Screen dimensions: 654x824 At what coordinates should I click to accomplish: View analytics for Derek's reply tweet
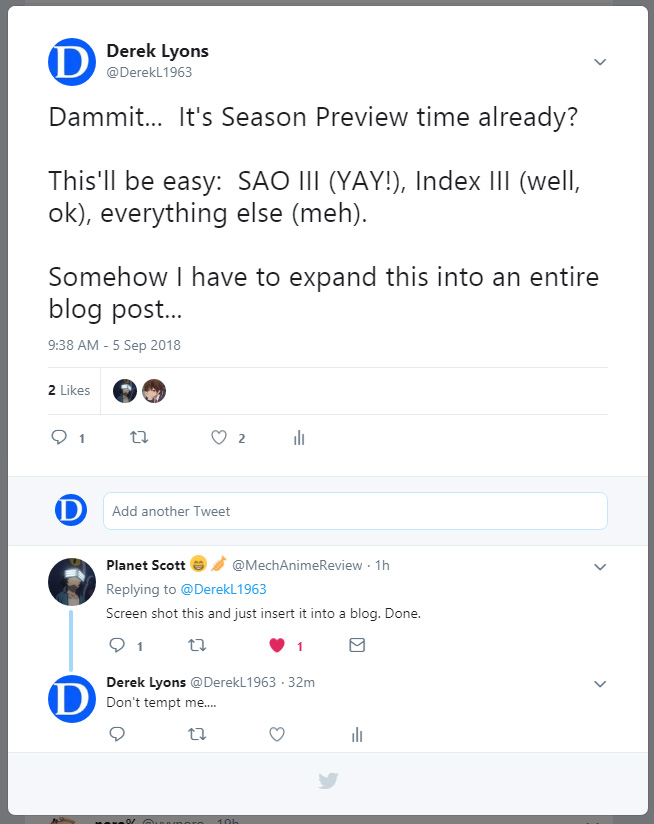tap(357, 734)
